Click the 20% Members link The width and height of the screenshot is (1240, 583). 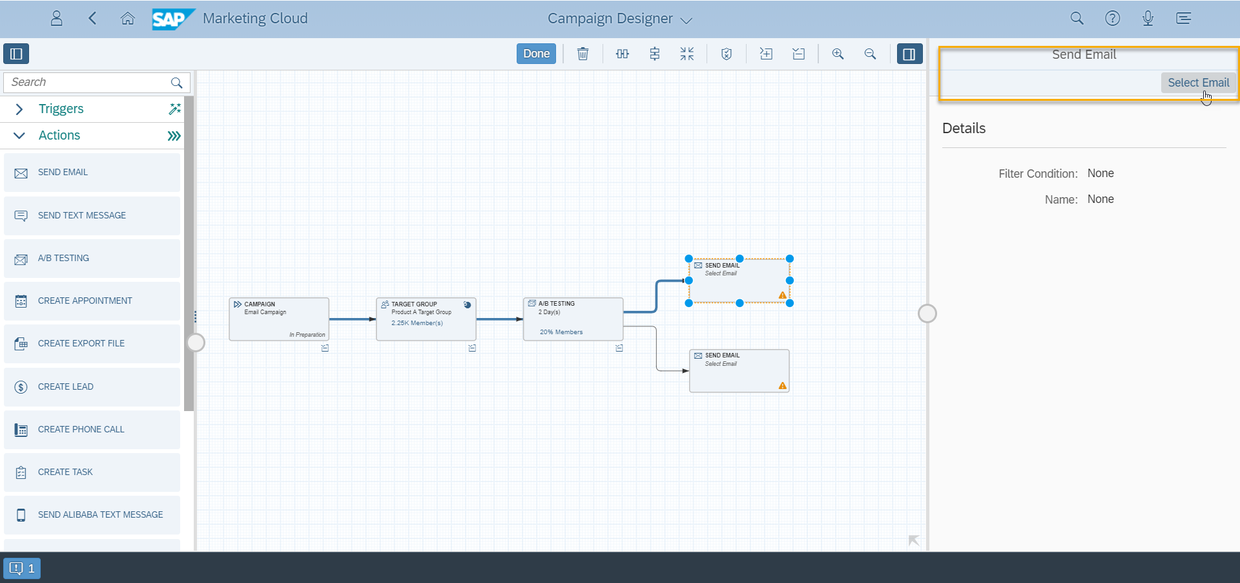pos(561,332)
